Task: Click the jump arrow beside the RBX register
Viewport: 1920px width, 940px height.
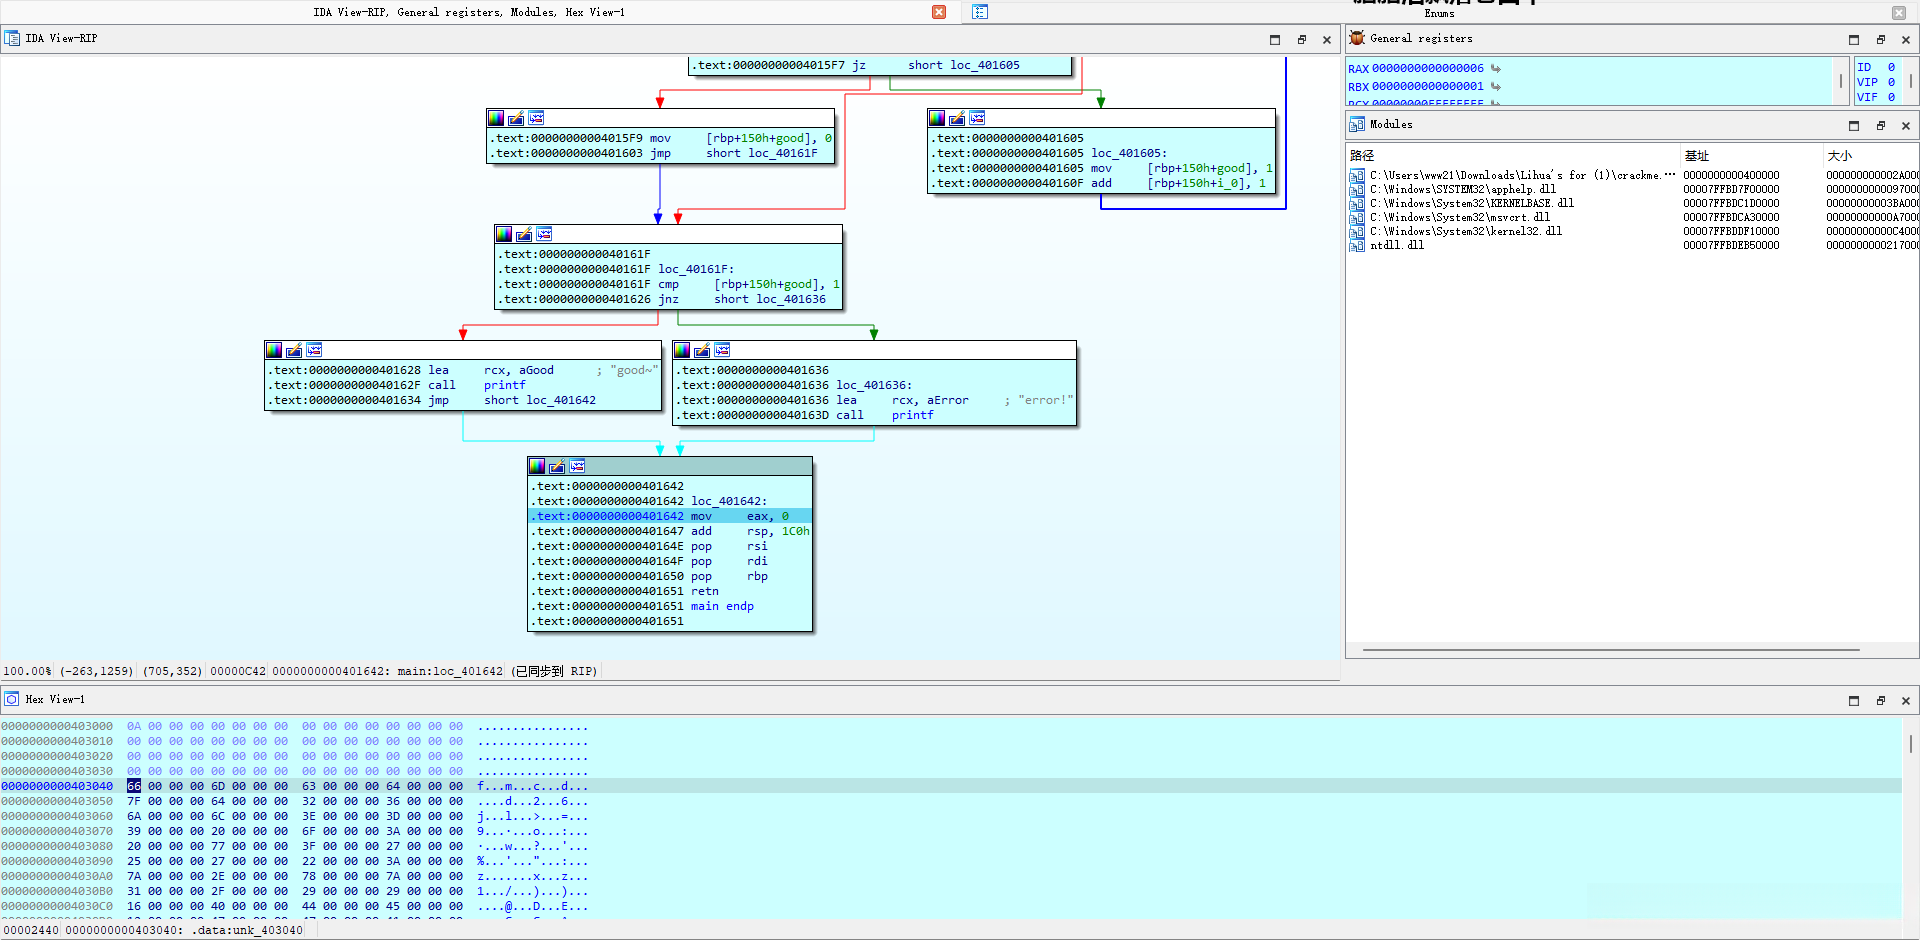Action: [1496, 87]
